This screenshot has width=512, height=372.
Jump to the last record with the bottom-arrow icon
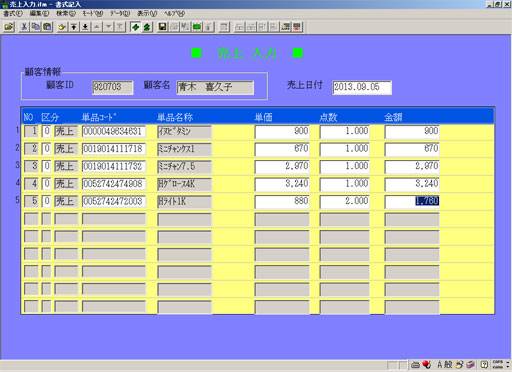pos(85,27)
